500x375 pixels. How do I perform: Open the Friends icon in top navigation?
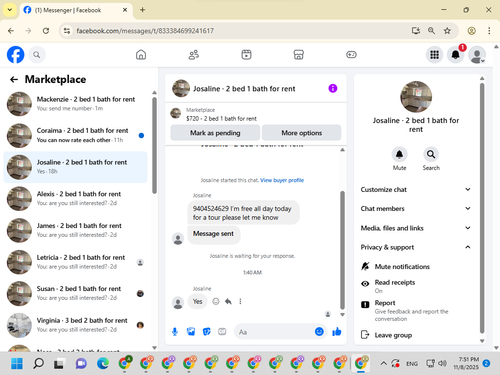pos(194,55)
